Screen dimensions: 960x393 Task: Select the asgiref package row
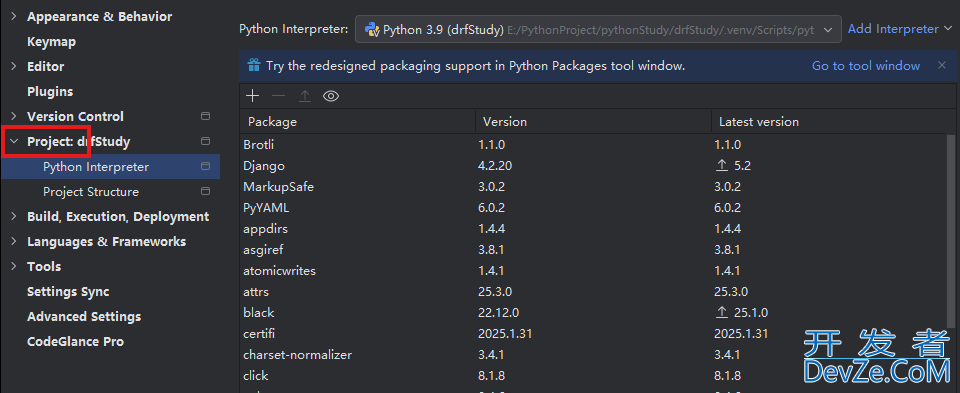click(593, 249)
